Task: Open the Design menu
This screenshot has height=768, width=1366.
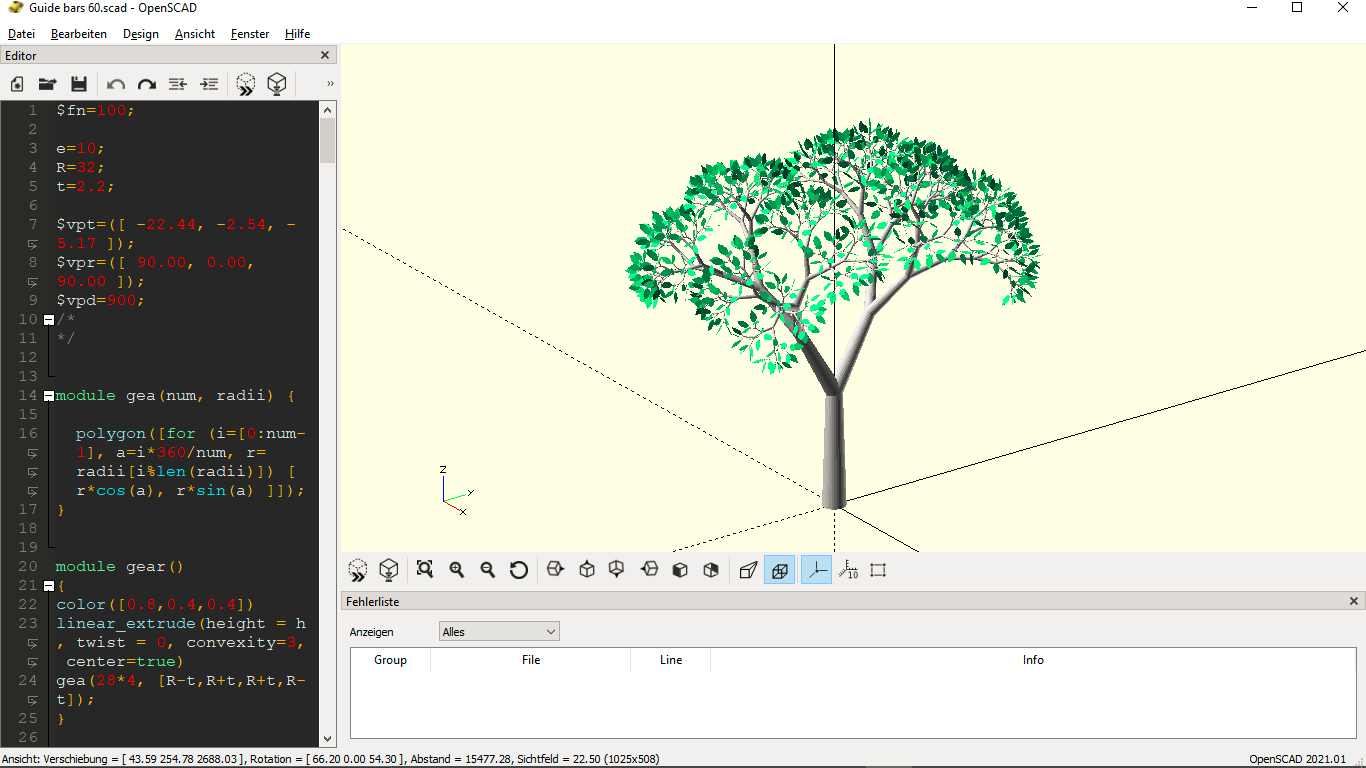Action: click(x=140, y=34)
